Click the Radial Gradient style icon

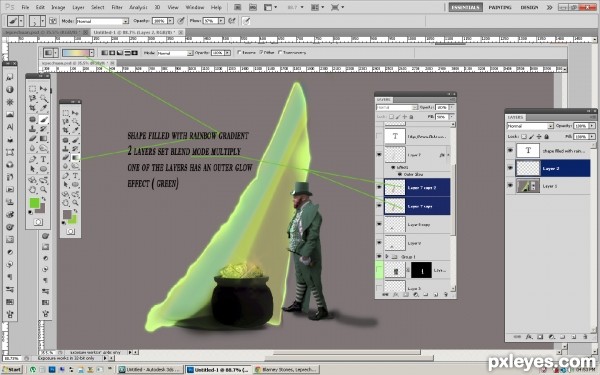coord(112,53)
